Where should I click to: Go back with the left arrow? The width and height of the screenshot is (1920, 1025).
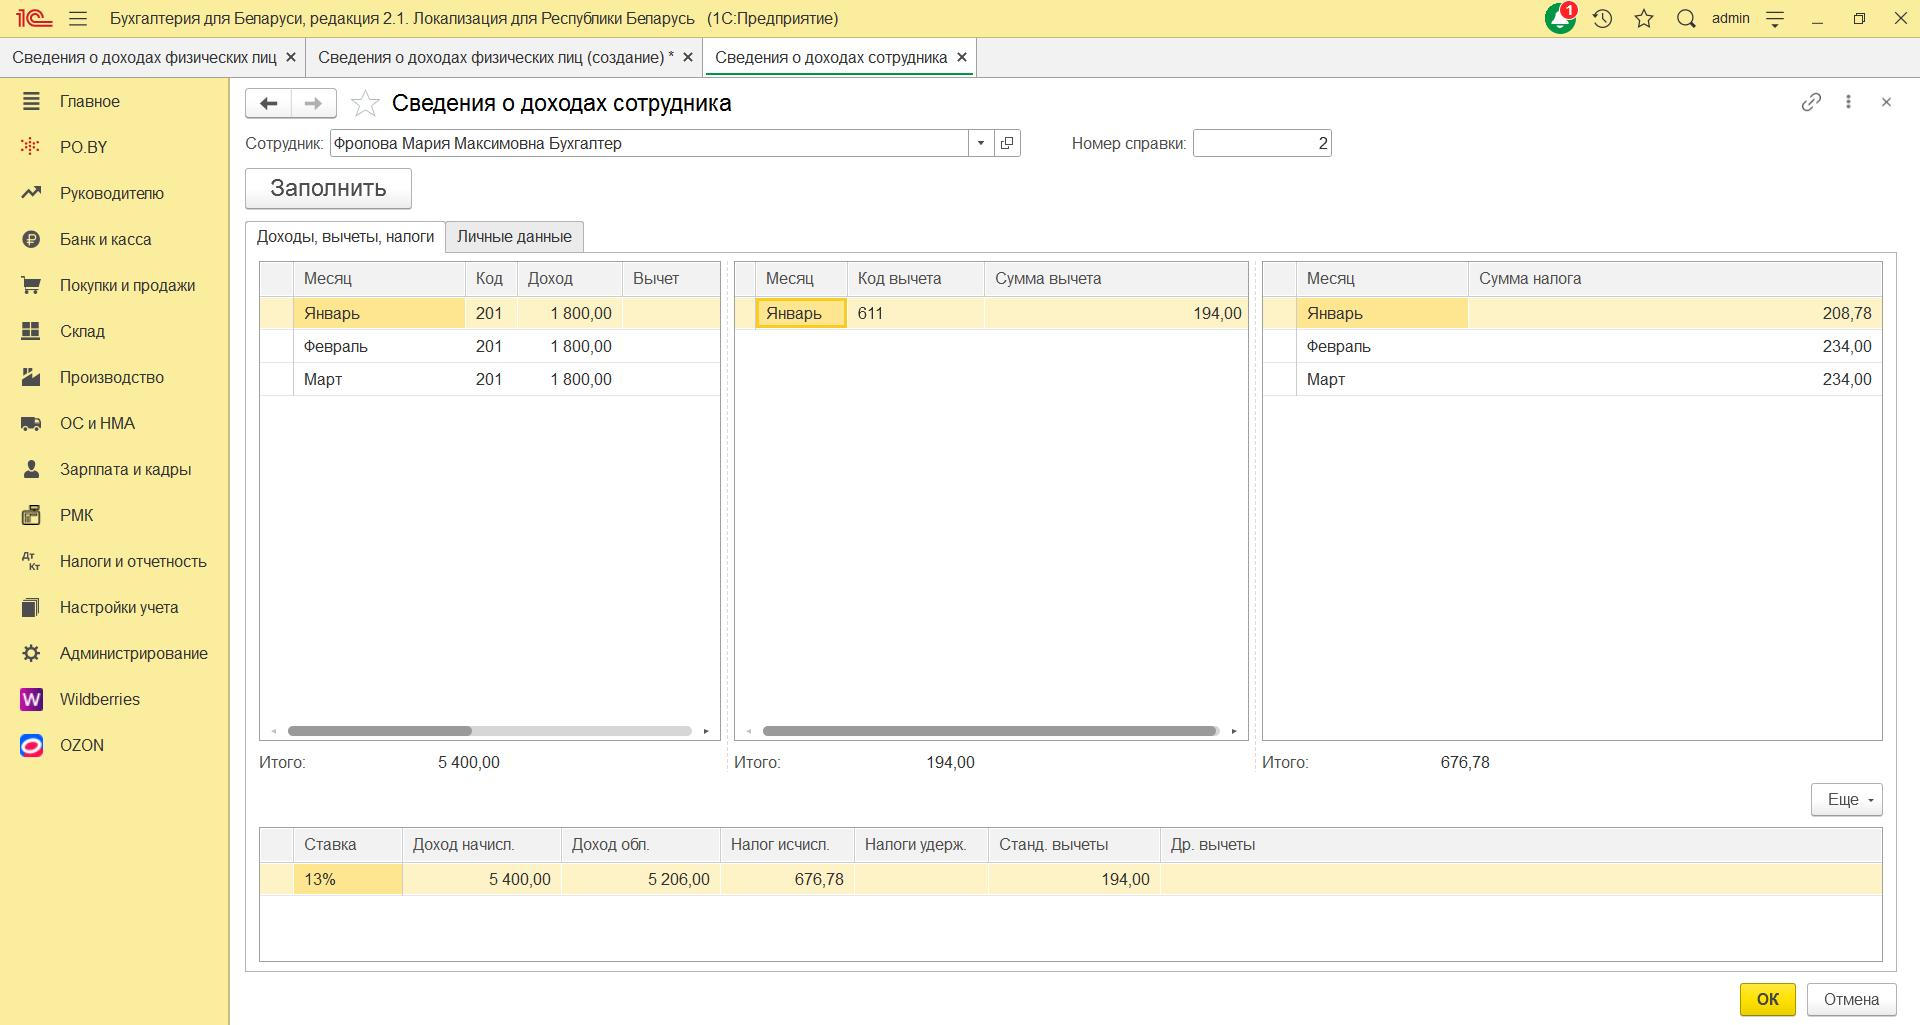[268, 103]
